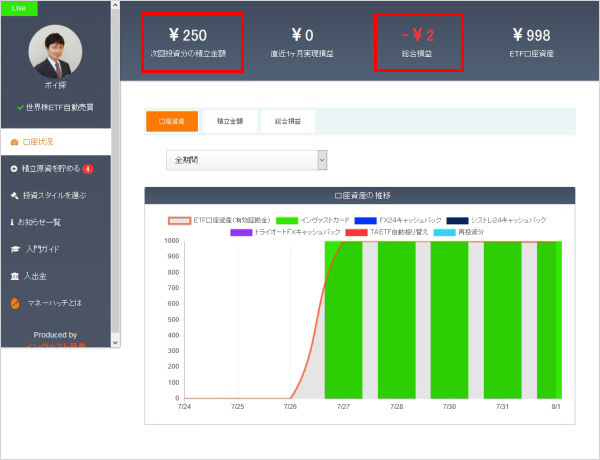Open the 入出金 menu item
Image resolution: width=600 pixels, height=460 pixels.
56,276
